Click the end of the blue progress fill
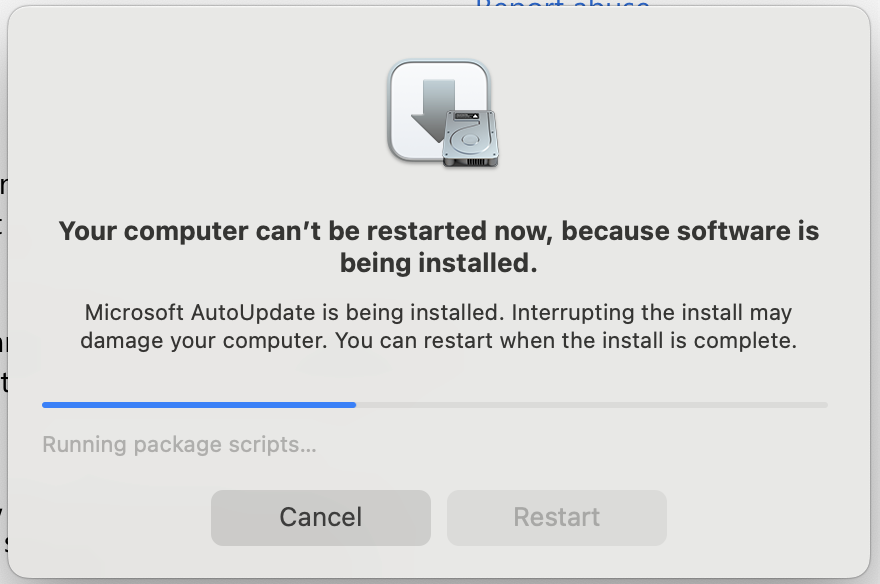 354,404
